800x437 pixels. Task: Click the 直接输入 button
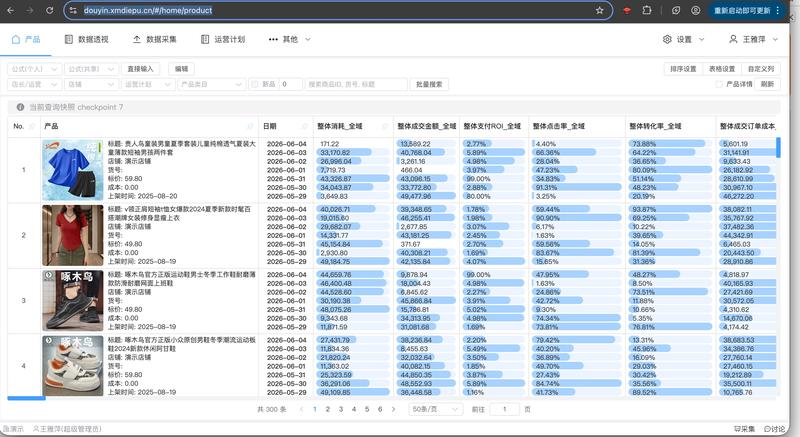click(x=140, y=69)
